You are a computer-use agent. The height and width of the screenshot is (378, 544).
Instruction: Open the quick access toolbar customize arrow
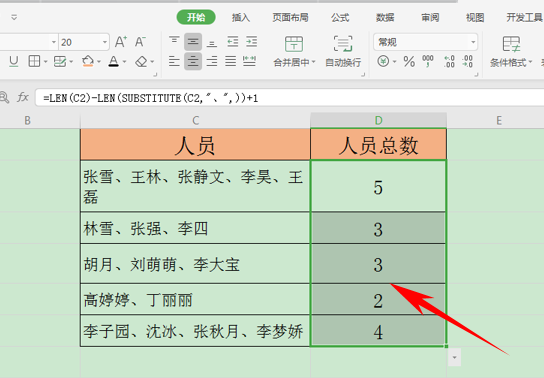[x=14, y=17]
